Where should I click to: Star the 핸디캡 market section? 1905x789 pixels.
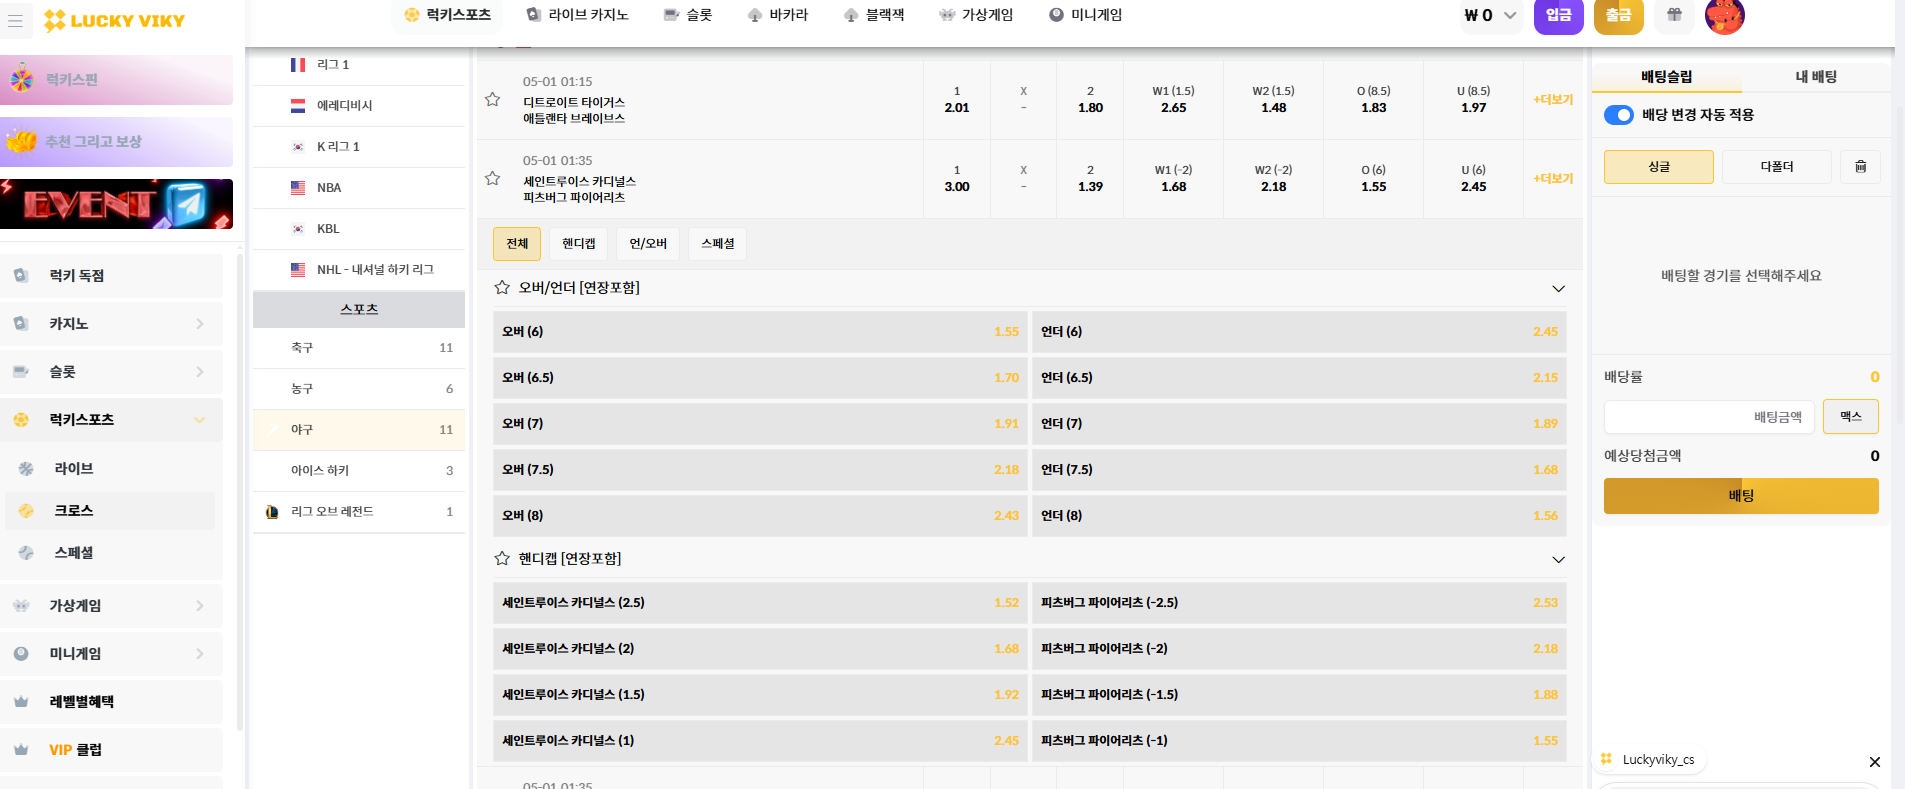(502, 559)
